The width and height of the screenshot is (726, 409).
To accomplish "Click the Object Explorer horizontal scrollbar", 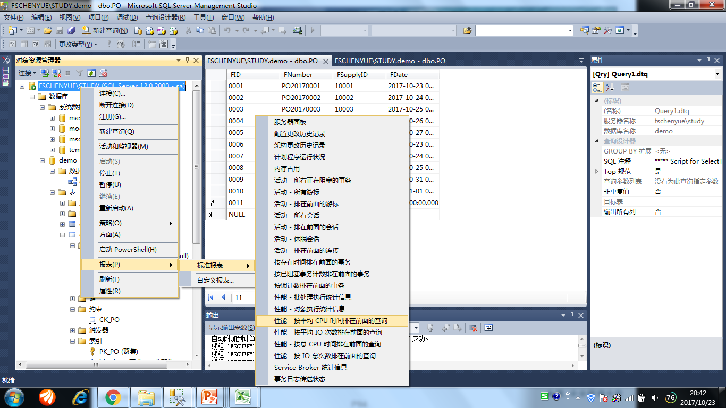I will (104, 365).
